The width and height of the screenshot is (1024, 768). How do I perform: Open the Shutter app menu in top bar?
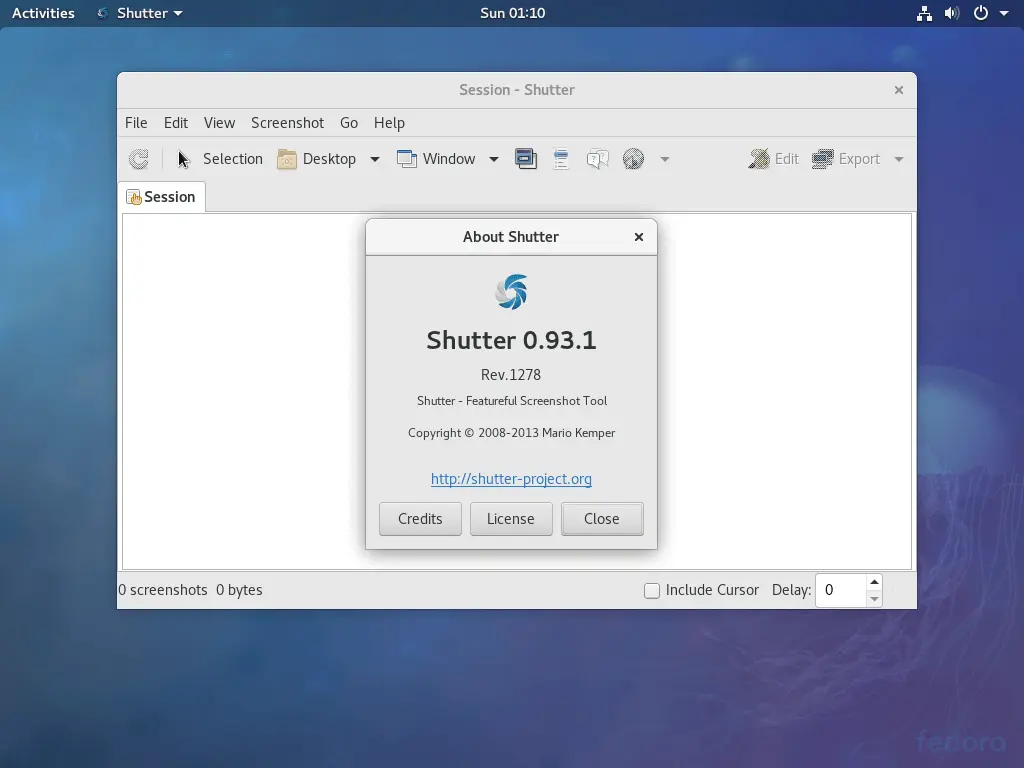pyautogui.click(x=140, y=13)
